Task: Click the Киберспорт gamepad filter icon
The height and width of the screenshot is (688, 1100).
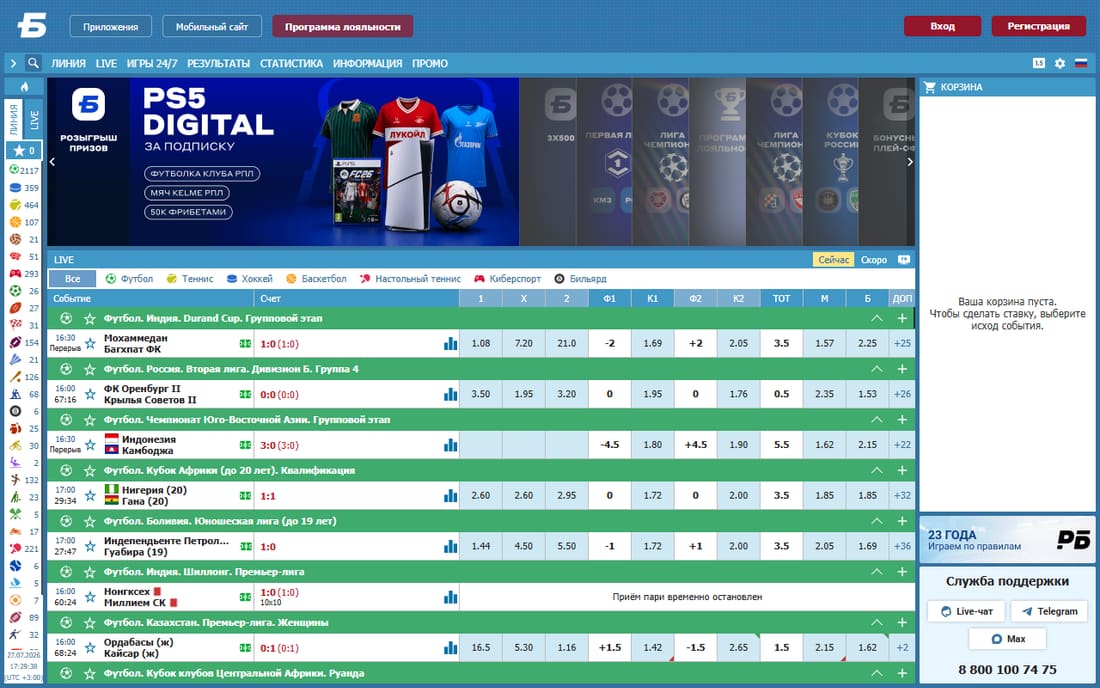Action: (480, 279)
